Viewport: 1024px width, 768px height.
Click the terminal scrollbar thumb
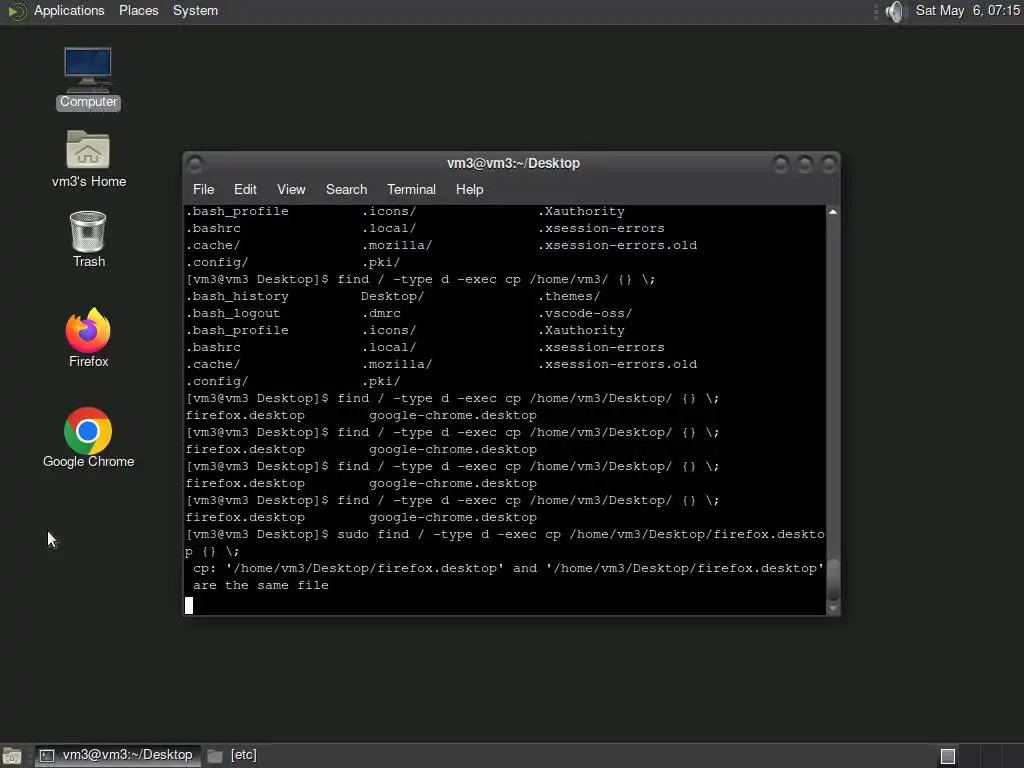pyautogui.click(x=833, y=580)
